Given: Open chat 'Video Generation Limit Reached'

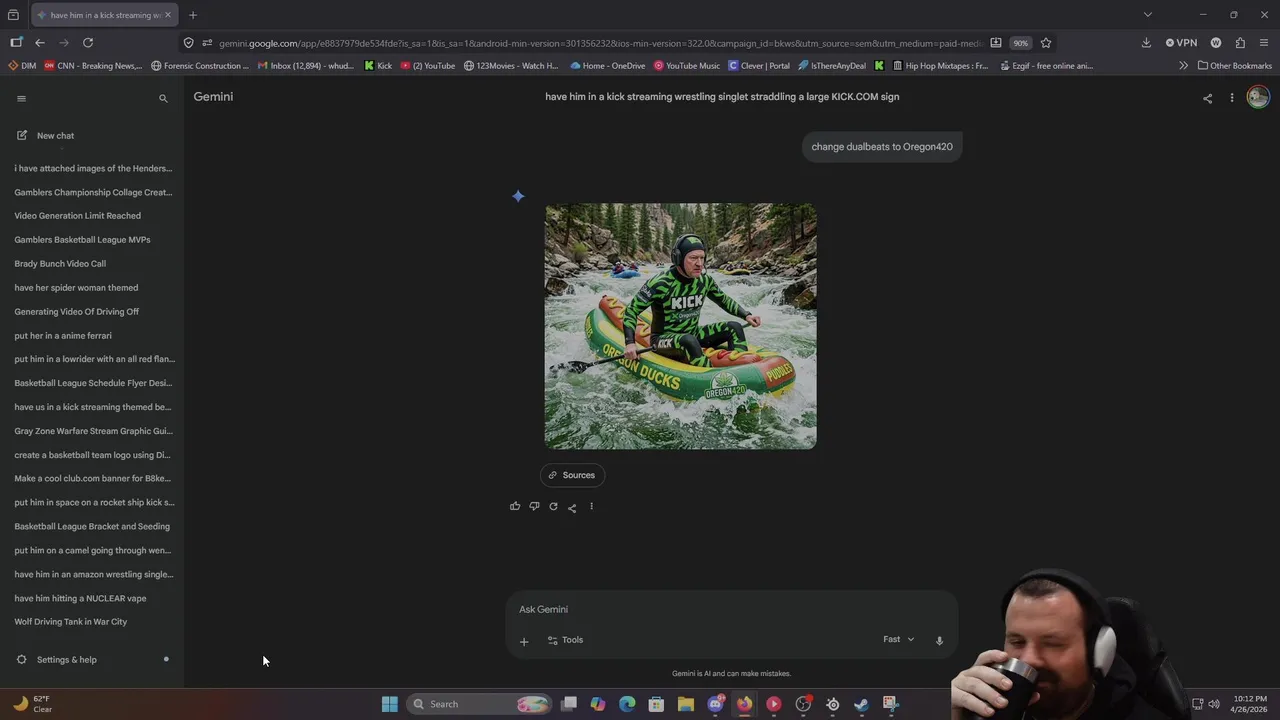Looking at the screenshot, I should (77, 216).
